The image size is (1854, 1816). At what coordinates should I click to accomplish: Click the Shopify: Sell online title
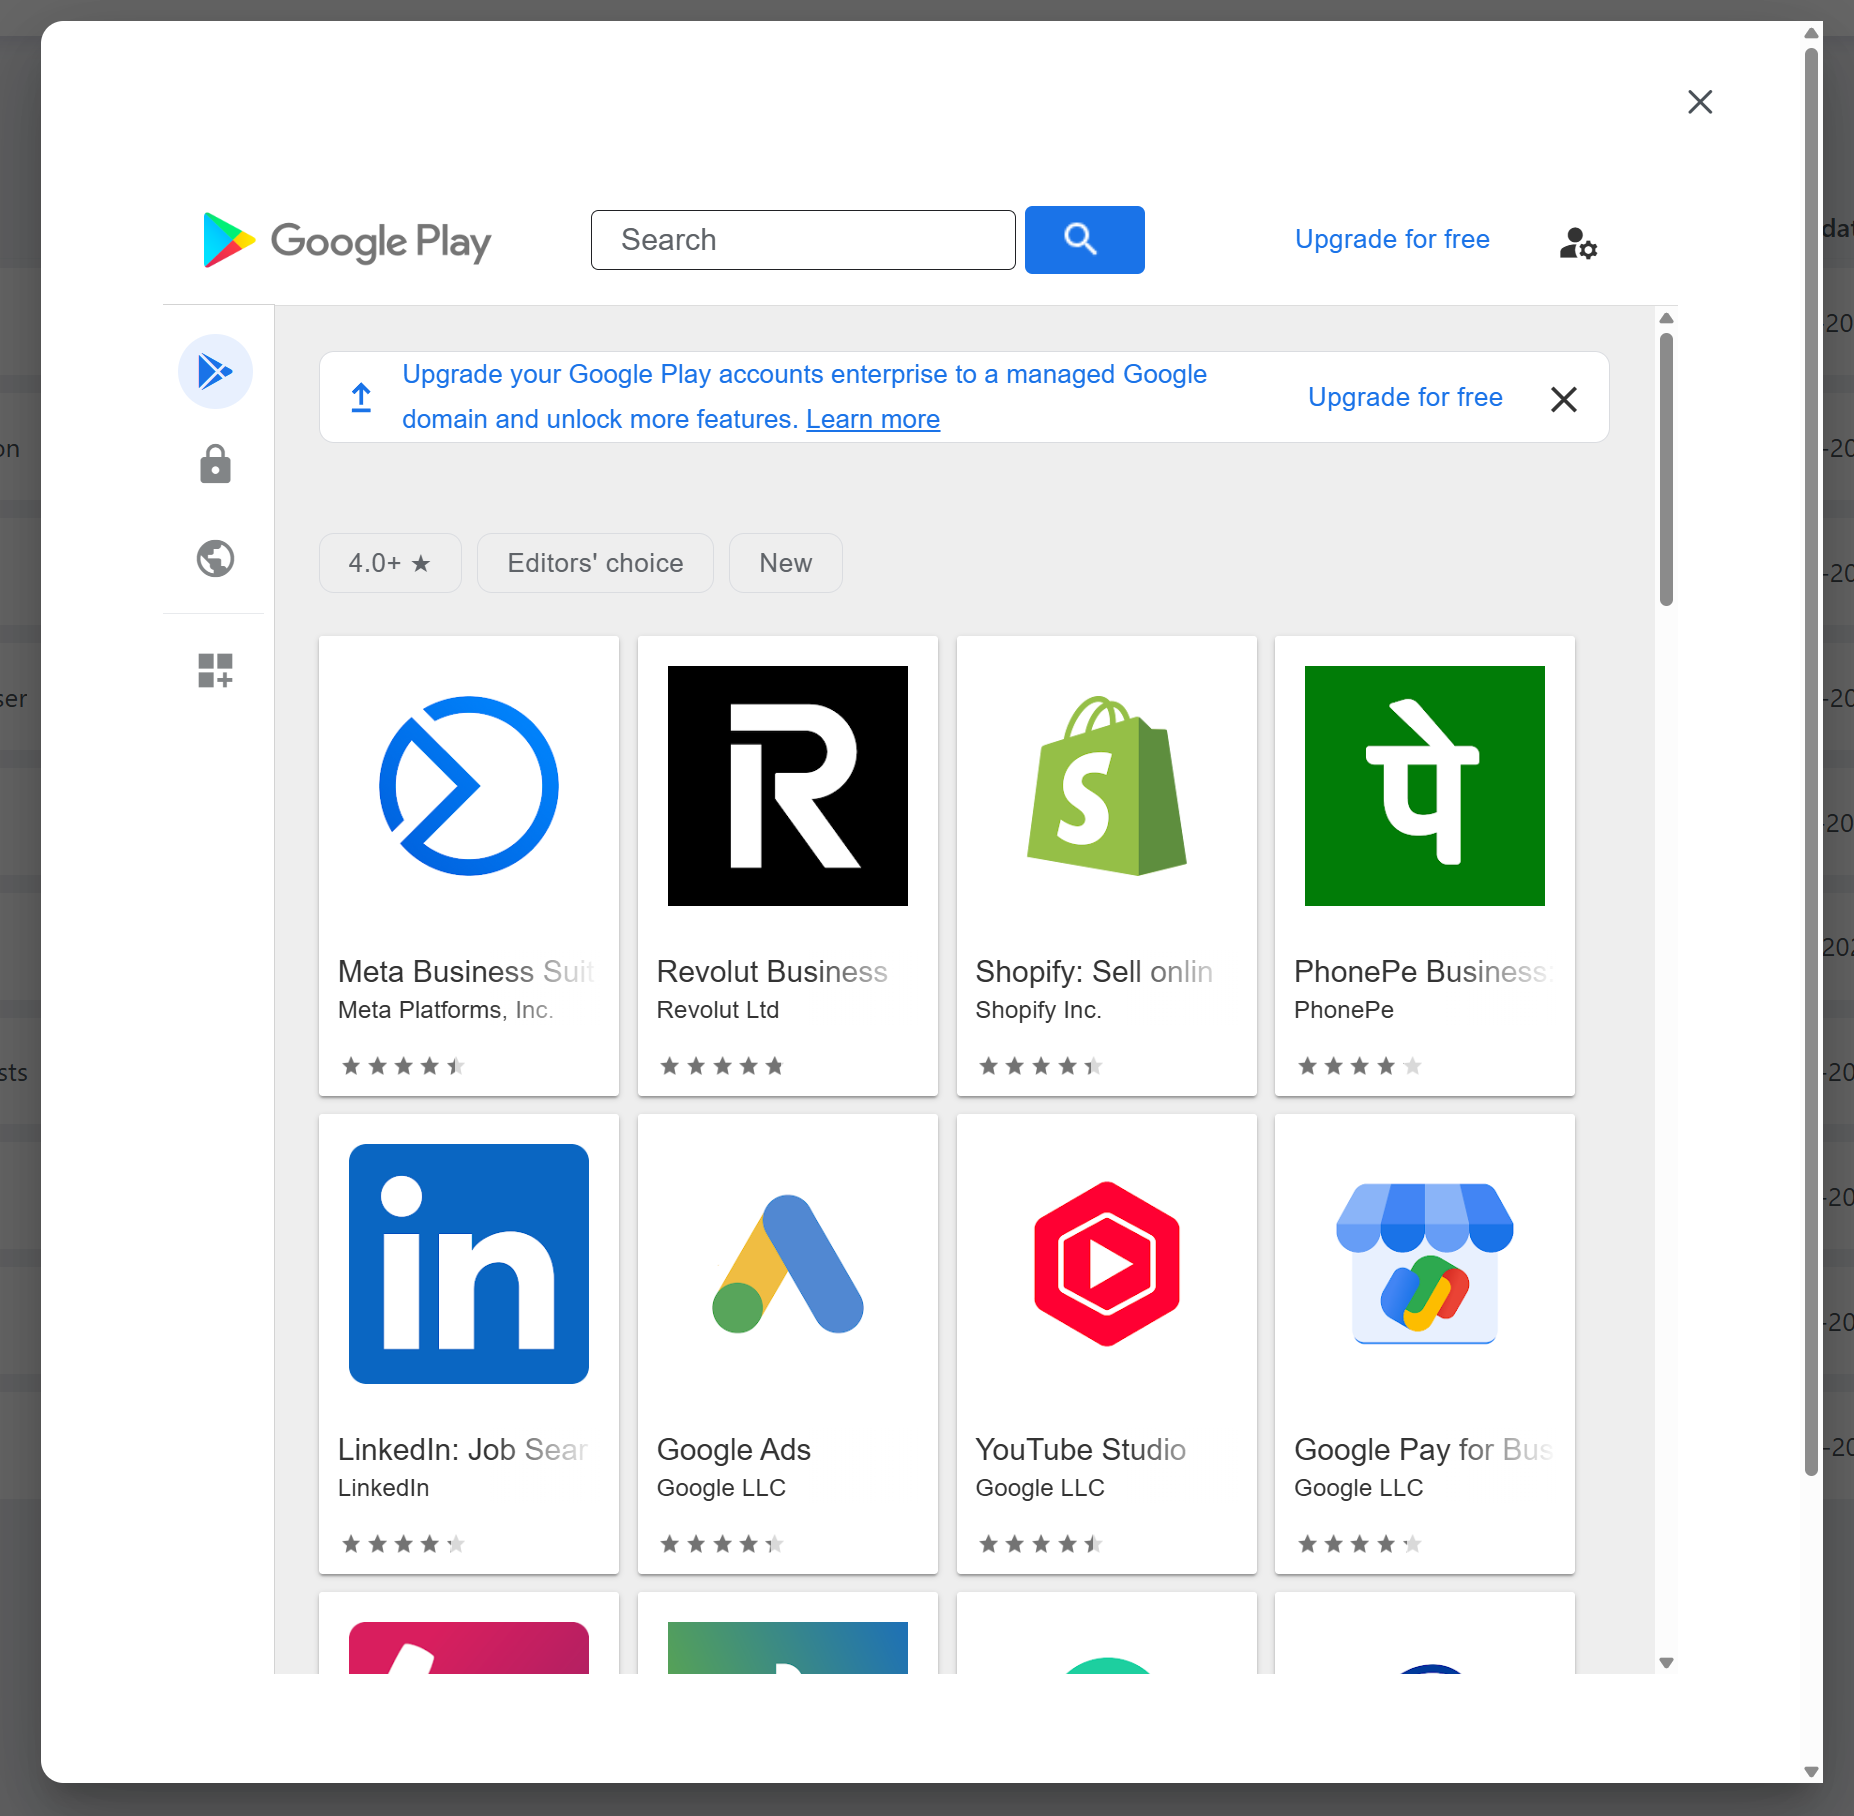pos(1095,971)
